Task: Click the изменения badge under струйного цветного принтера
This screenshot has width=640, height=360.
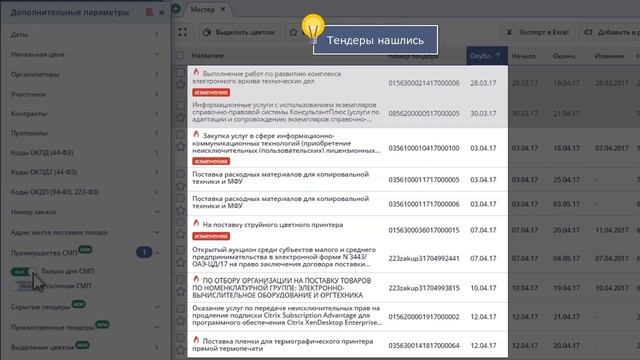Action: [211, 236]
